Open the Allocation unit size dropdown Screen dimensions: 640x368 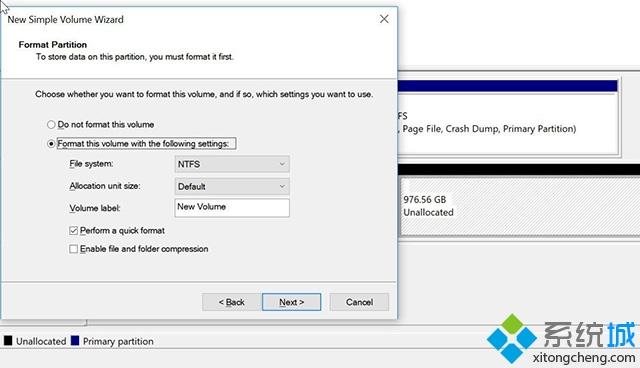click(232, 186)
